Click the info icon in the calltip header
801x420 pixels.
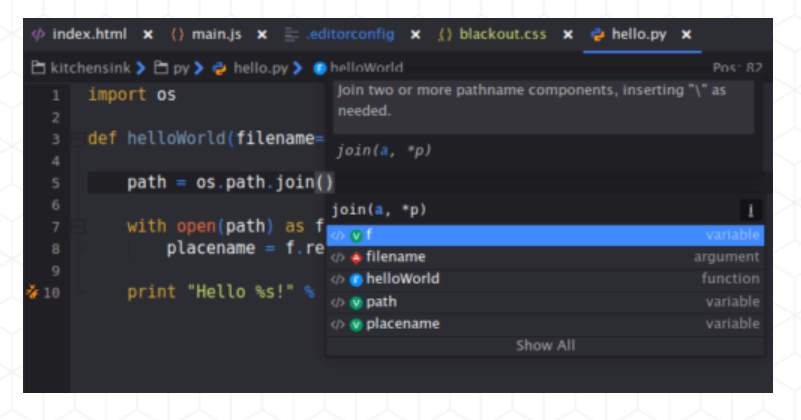click(x=749, y=210)
